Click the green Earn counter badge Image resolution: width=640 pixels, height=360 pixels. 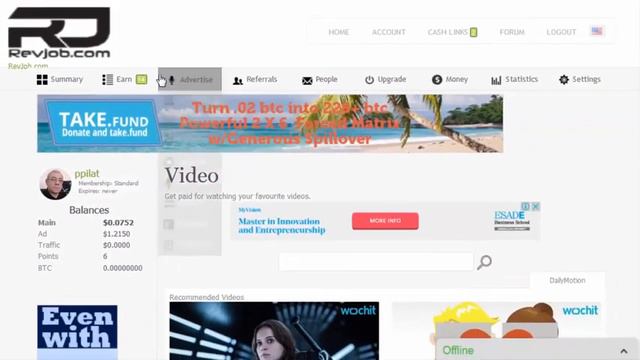[x=142, y=79]
